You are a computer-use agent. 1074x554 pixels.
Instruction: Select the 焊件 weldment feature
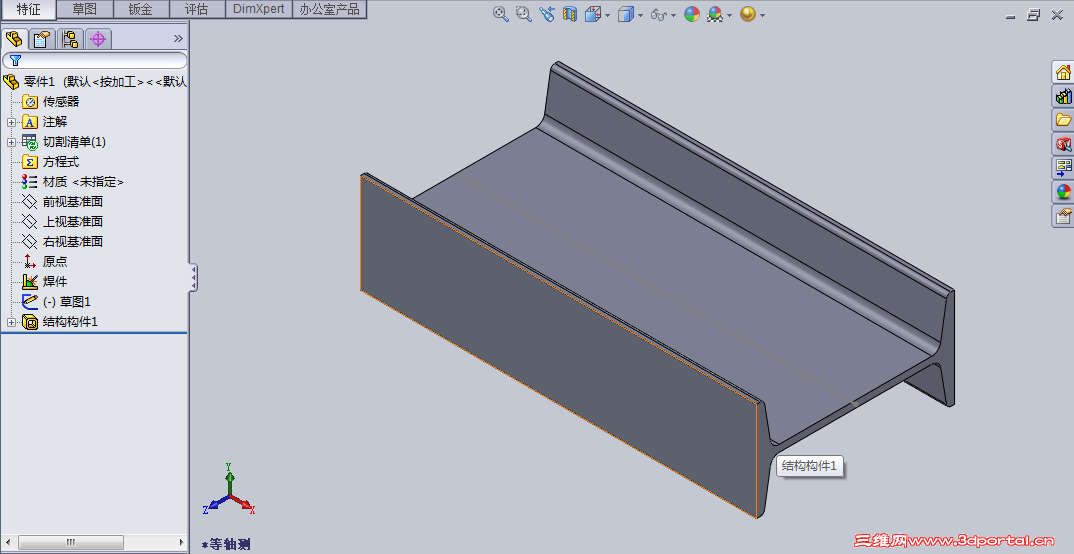(55, 281)
